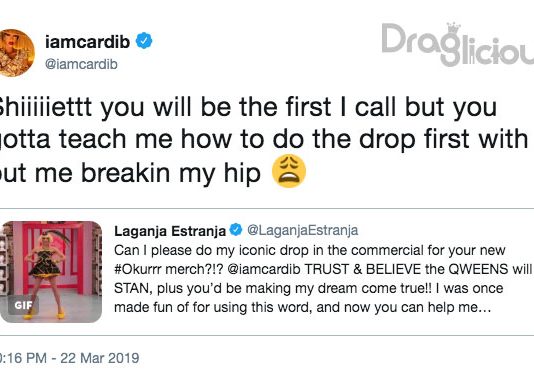Open the @iamcardib handle under the name

(81, 64)
